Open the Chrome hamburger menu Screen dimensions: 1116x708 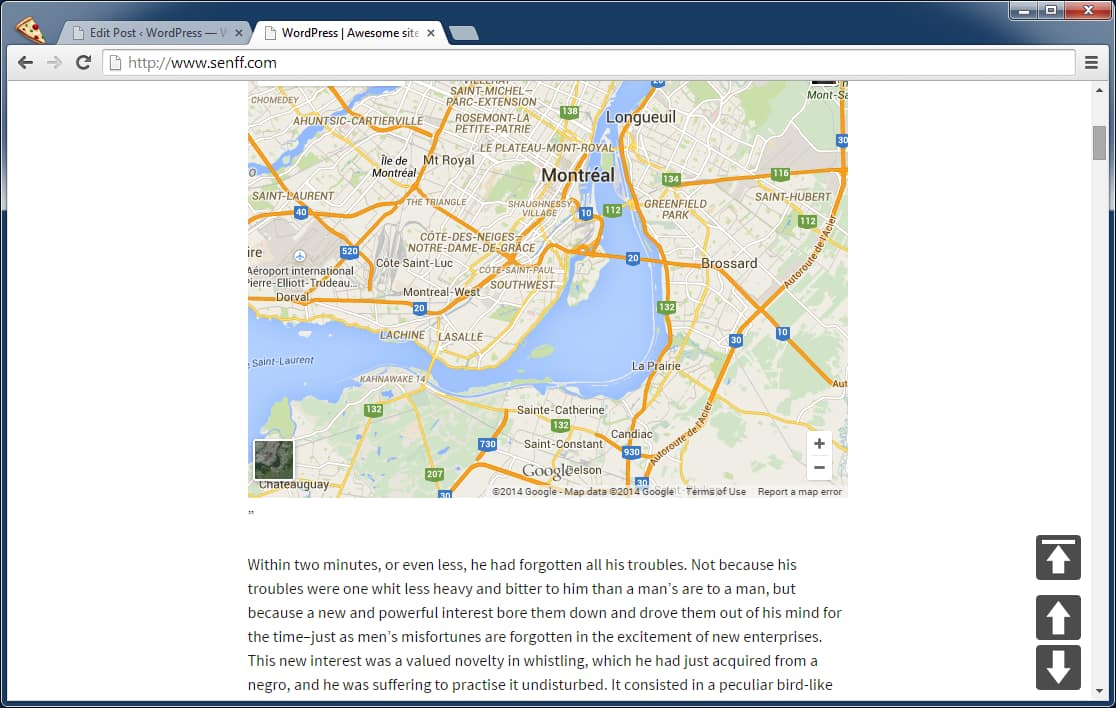(x=1092, y=62)
